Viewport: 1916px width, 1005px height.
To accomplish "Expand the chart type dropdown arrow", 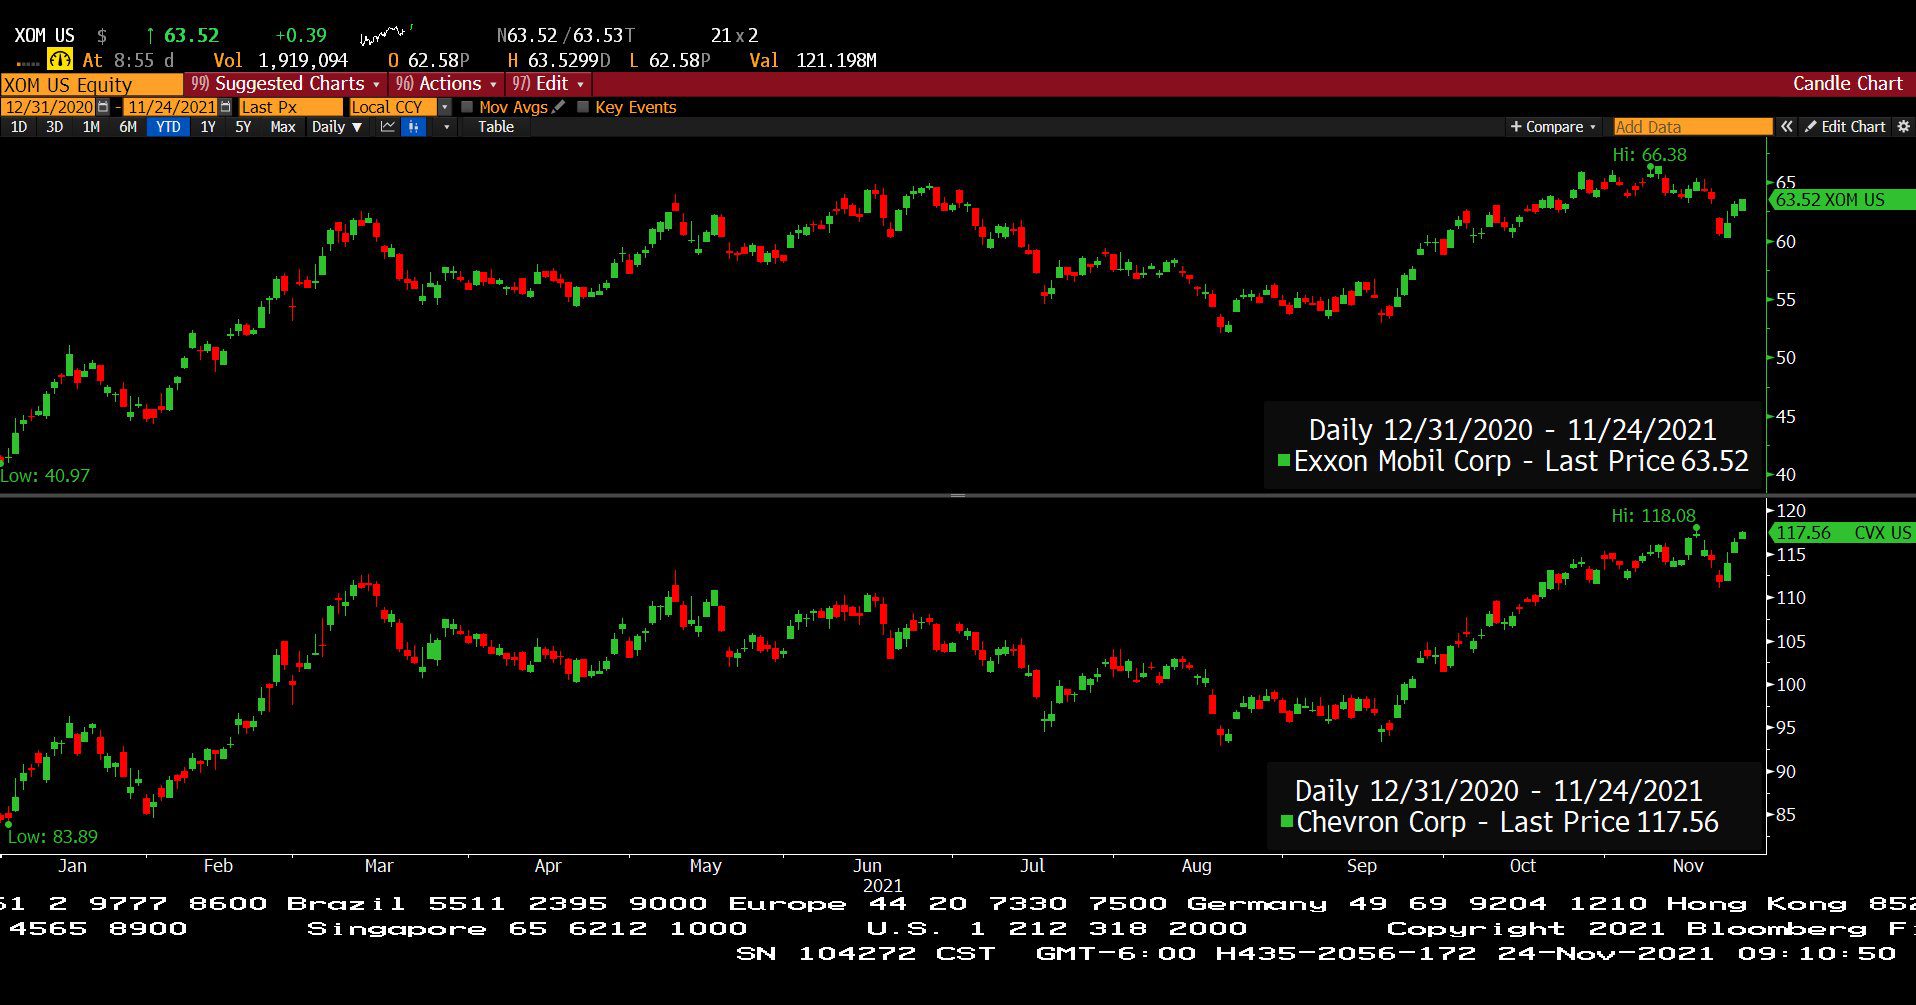I will (x=446, y=127).
